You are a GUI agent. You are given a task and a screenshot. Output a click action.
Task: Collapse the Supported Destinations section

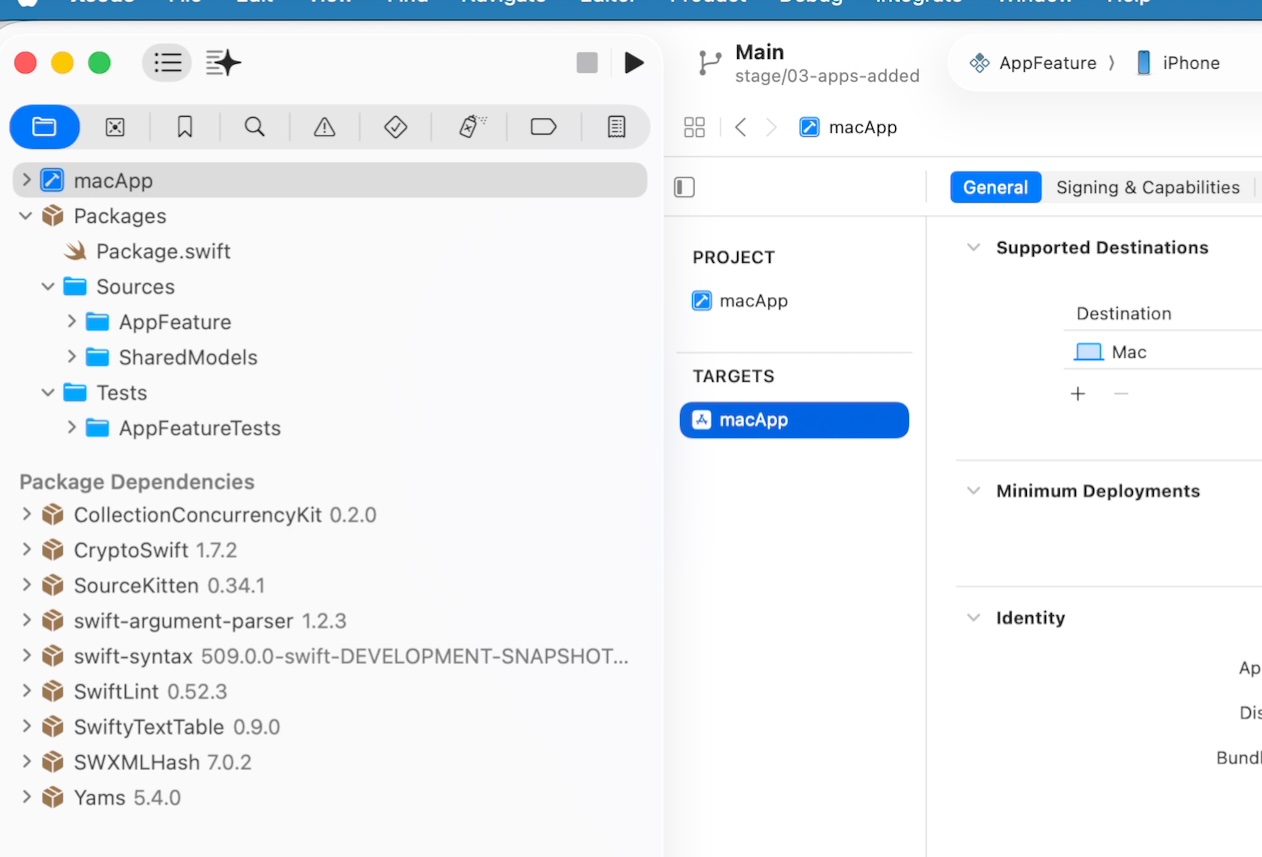tap(973, 248)
